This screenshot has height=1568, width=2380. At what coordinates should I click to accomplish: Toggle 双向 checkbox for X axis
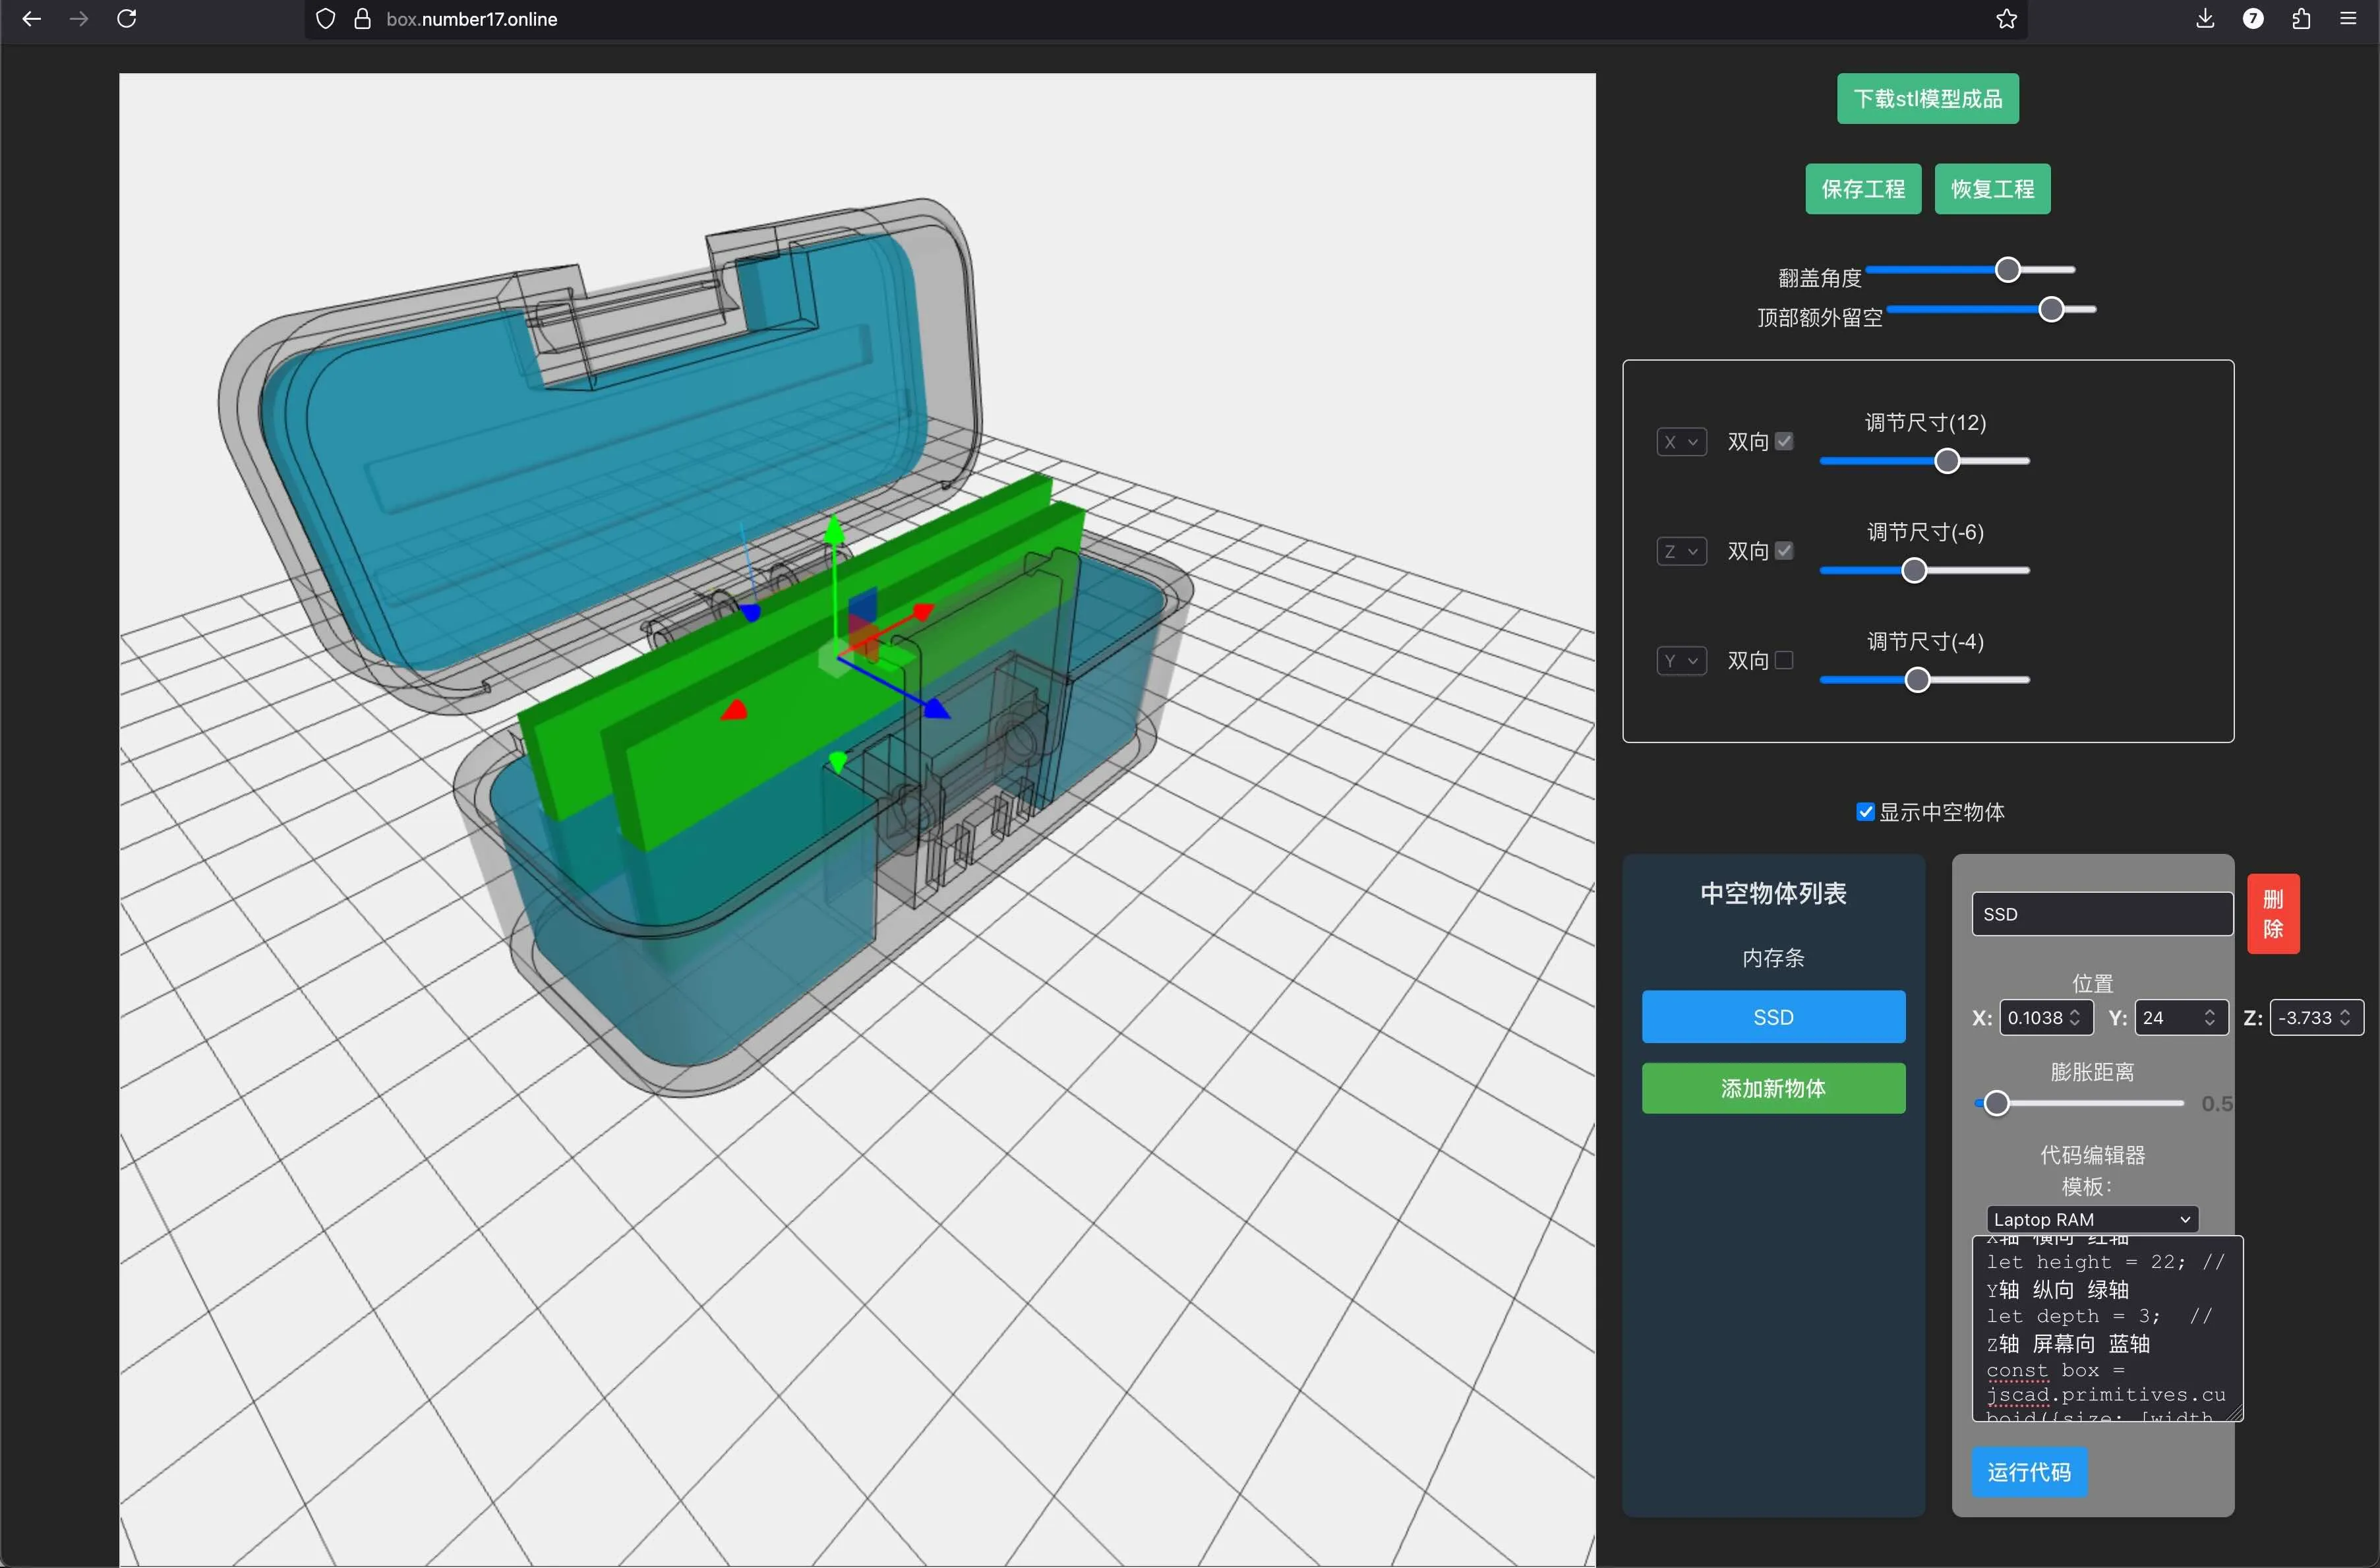click(x=1784, y=441)
